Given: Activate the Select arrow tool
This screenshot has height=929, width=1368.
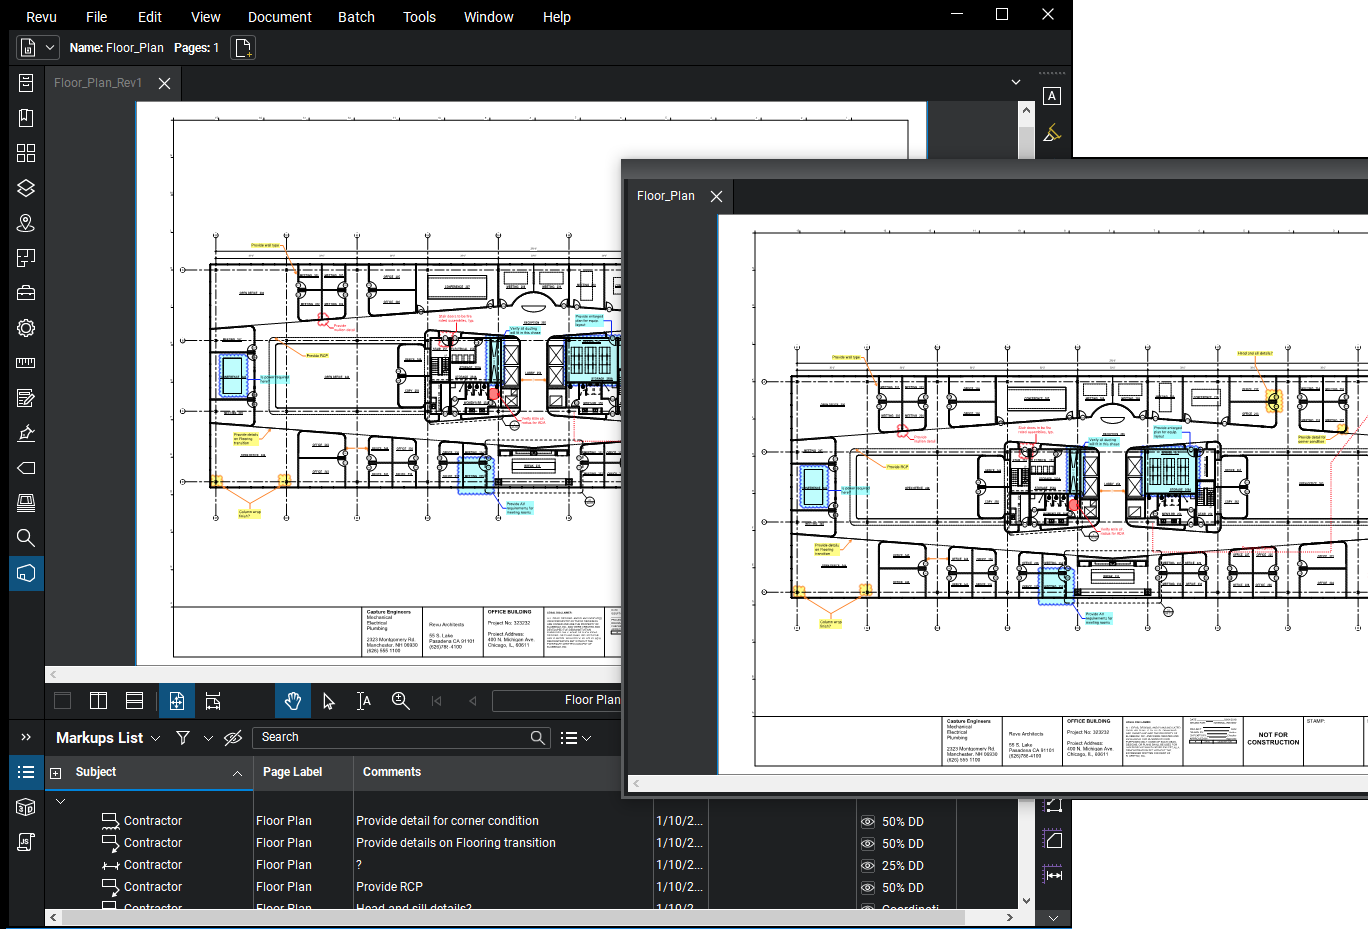Looking at the screenshot, I should [x=329, y=701].
